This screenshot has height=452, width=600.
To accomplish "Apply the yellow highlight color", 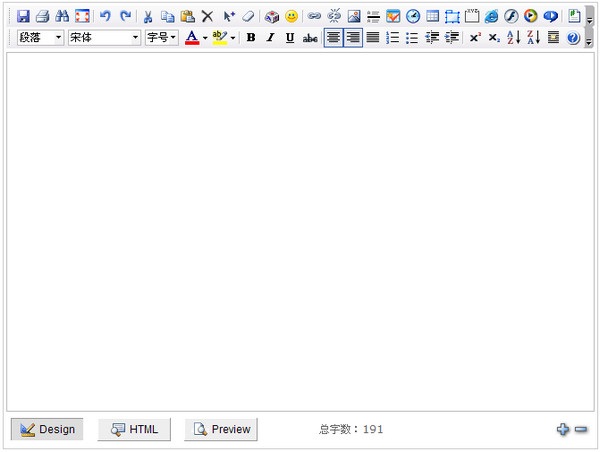I will tap(220, 38).
